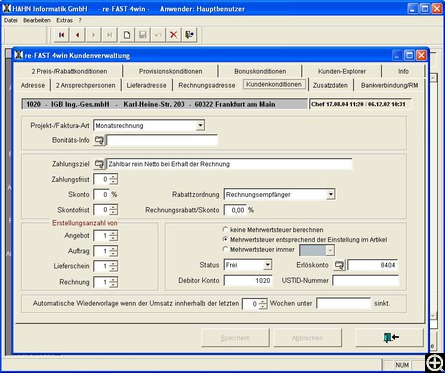Adjust Auftrag count spinner
The image size is (445, 373).
(114, 251)
